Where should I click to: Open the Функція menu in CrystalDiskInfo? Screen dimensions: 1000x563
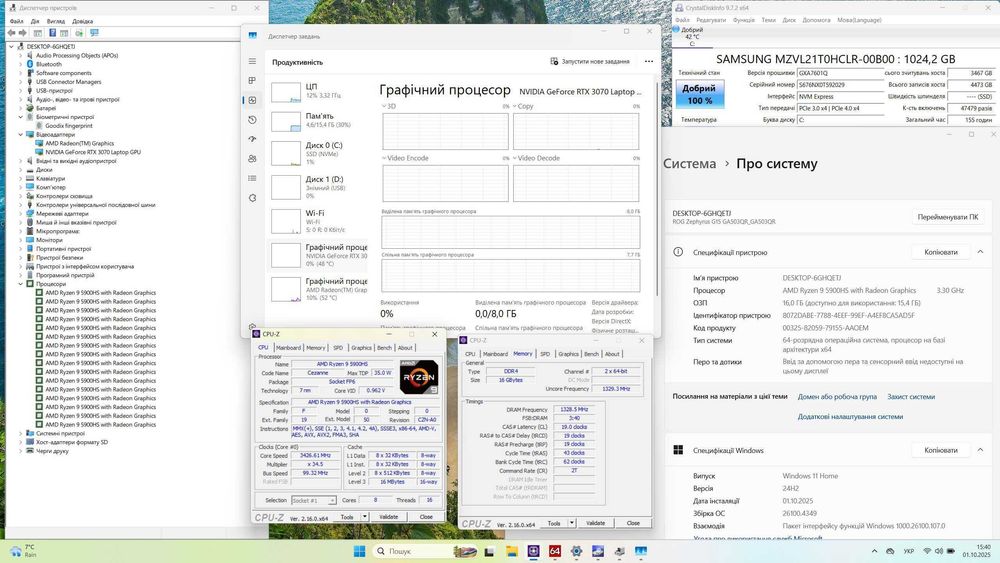pyautogui.click(x=744, y=20)
